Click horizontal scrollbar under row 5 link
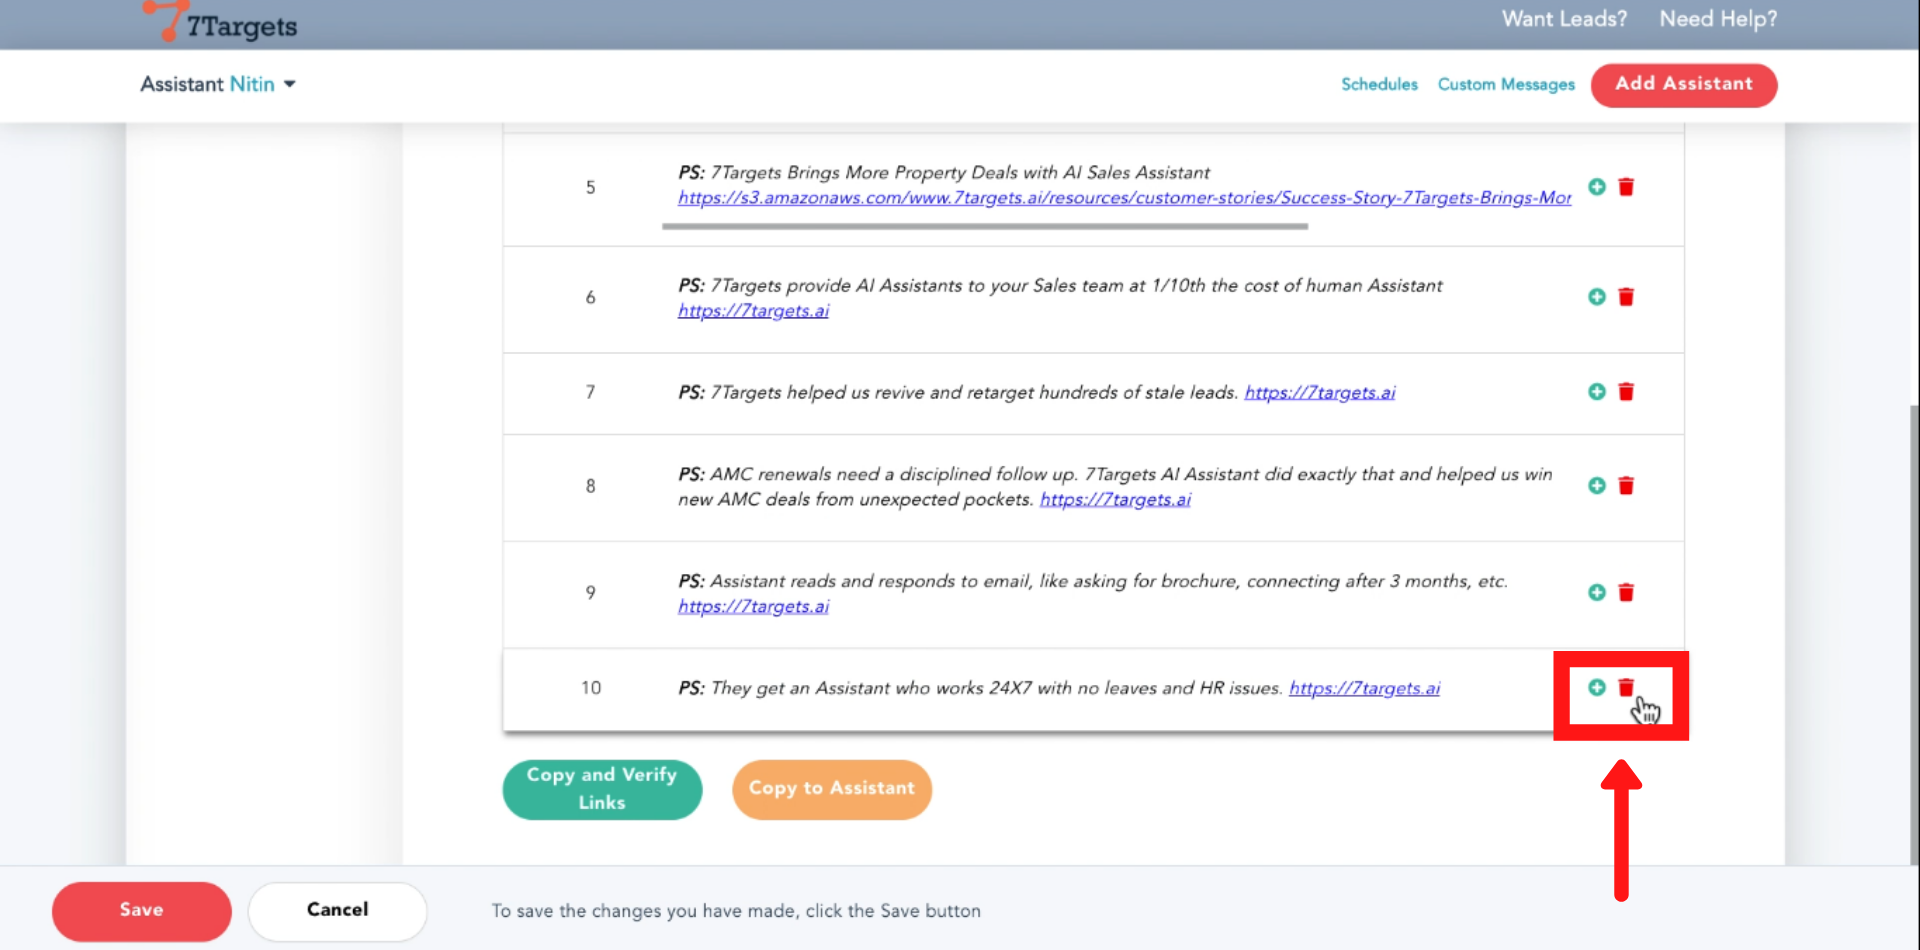Screen dimensions: 1920x950 [x=984, y=227]
